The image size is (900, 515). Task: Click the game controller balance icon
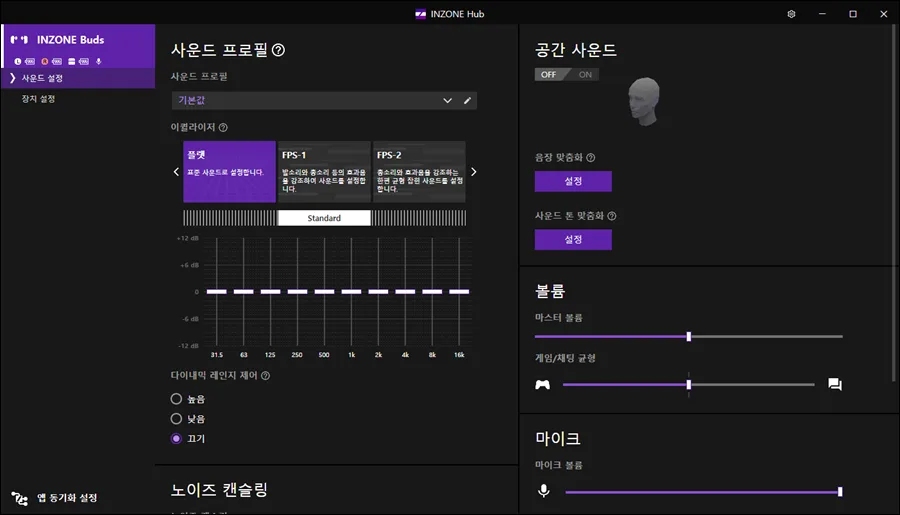pyautogui.click(x=542, y=385)
